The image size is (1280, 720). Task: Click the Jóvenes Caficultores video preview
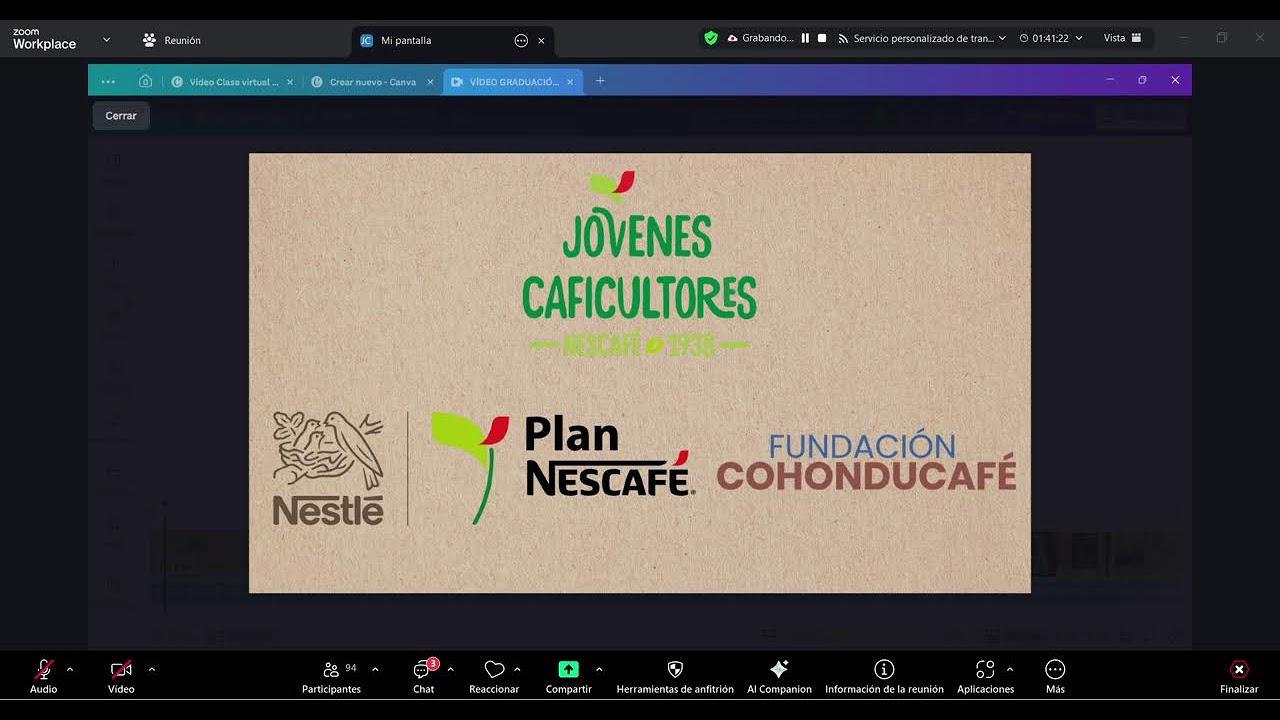pyautogui.click(x=640, y=373)
